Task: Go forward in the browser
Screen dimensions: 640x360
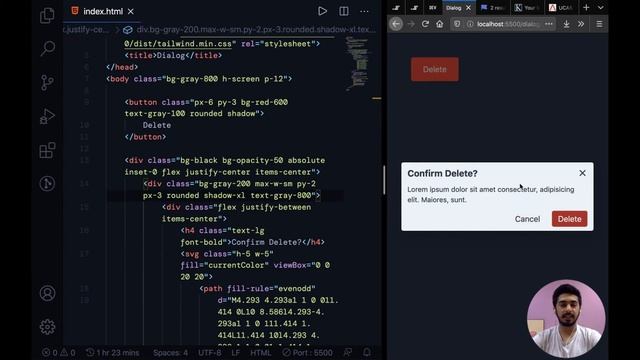Action: pyautogui.click(x=411, y=24)
